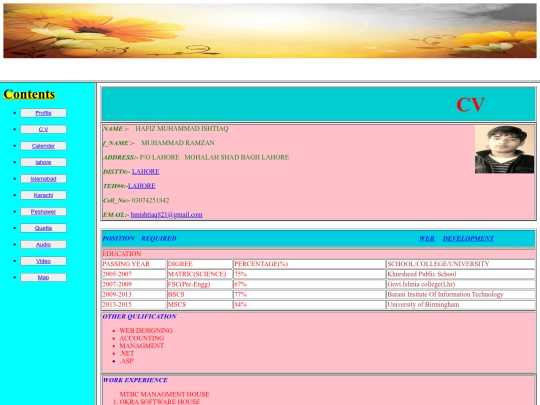Open the Calender sidebar button
This screenshot has height=405, width=540.
43,146
